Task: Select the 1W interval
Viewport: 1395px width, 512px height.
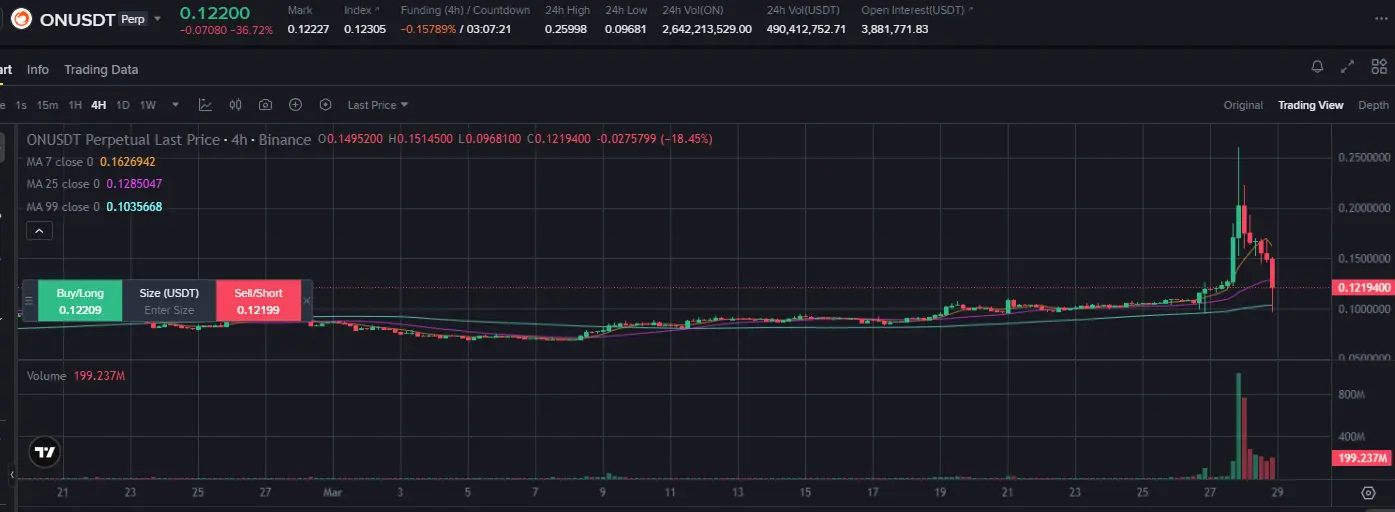Action: [x=148, y=105]
